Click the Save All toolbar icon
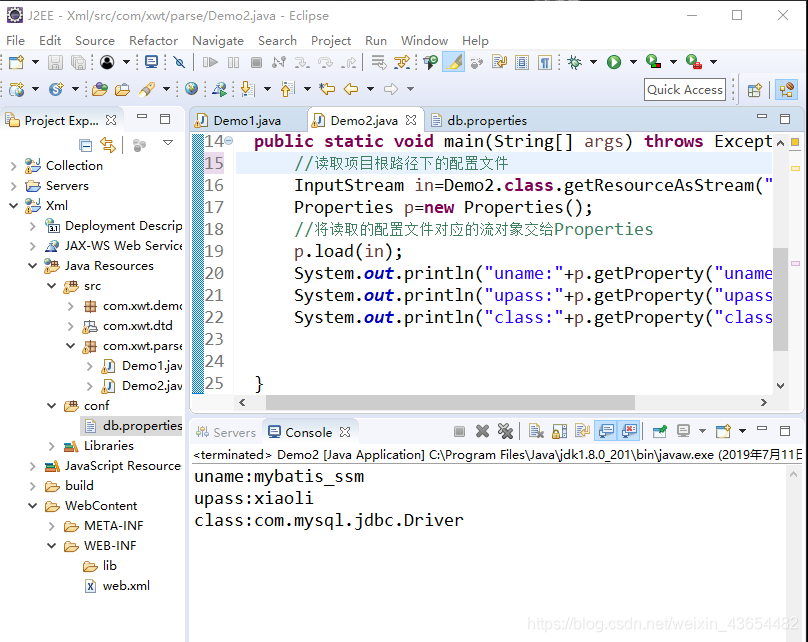This screenshot has width=808, height=642. point(78,62)
